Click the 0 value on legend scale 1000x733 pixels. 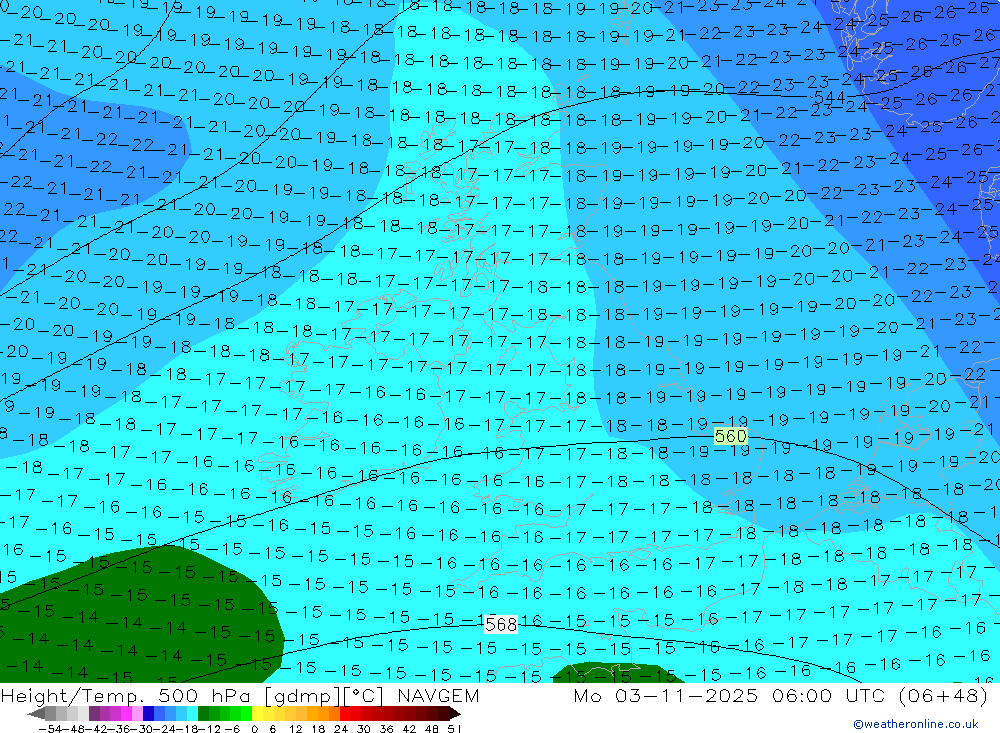pyautogui.click(x=254, y=729)
